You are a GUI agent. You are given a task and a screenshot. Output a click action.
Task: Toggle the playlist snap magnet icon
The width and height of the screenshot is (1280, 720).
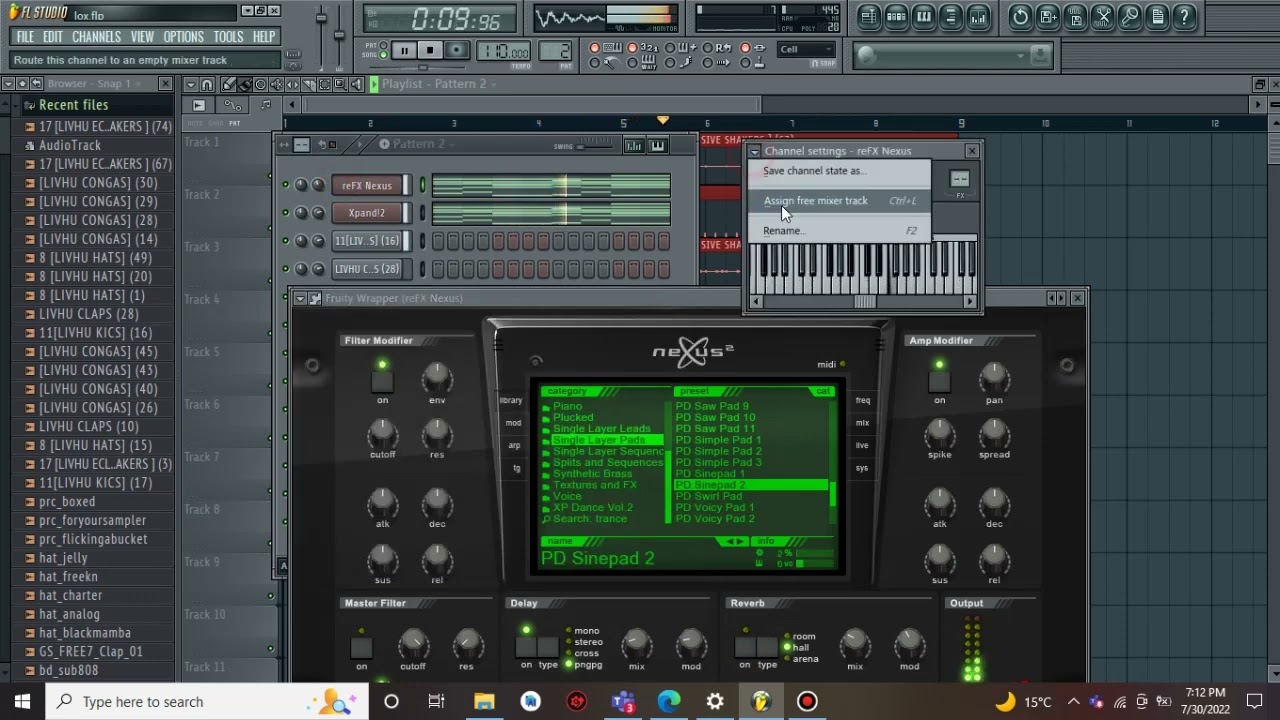point(207,84)
